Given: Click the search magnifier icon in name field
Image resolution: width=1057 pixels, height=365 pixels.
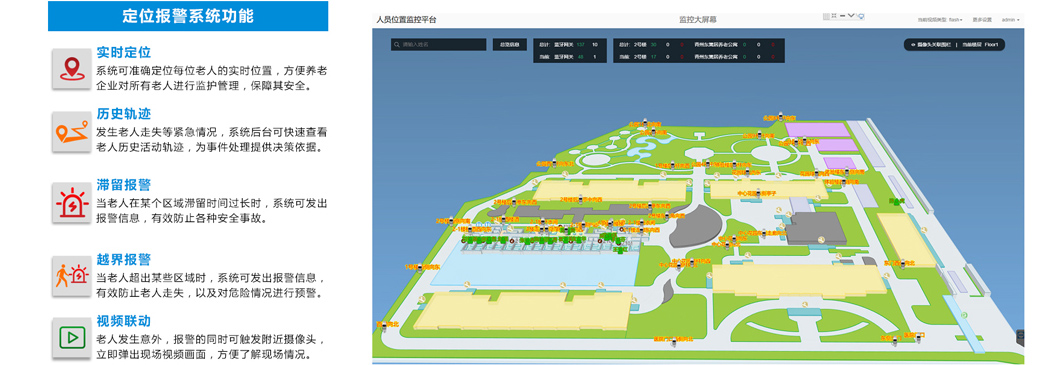Looking at the screenshot, I should click(x=397, y=45).
